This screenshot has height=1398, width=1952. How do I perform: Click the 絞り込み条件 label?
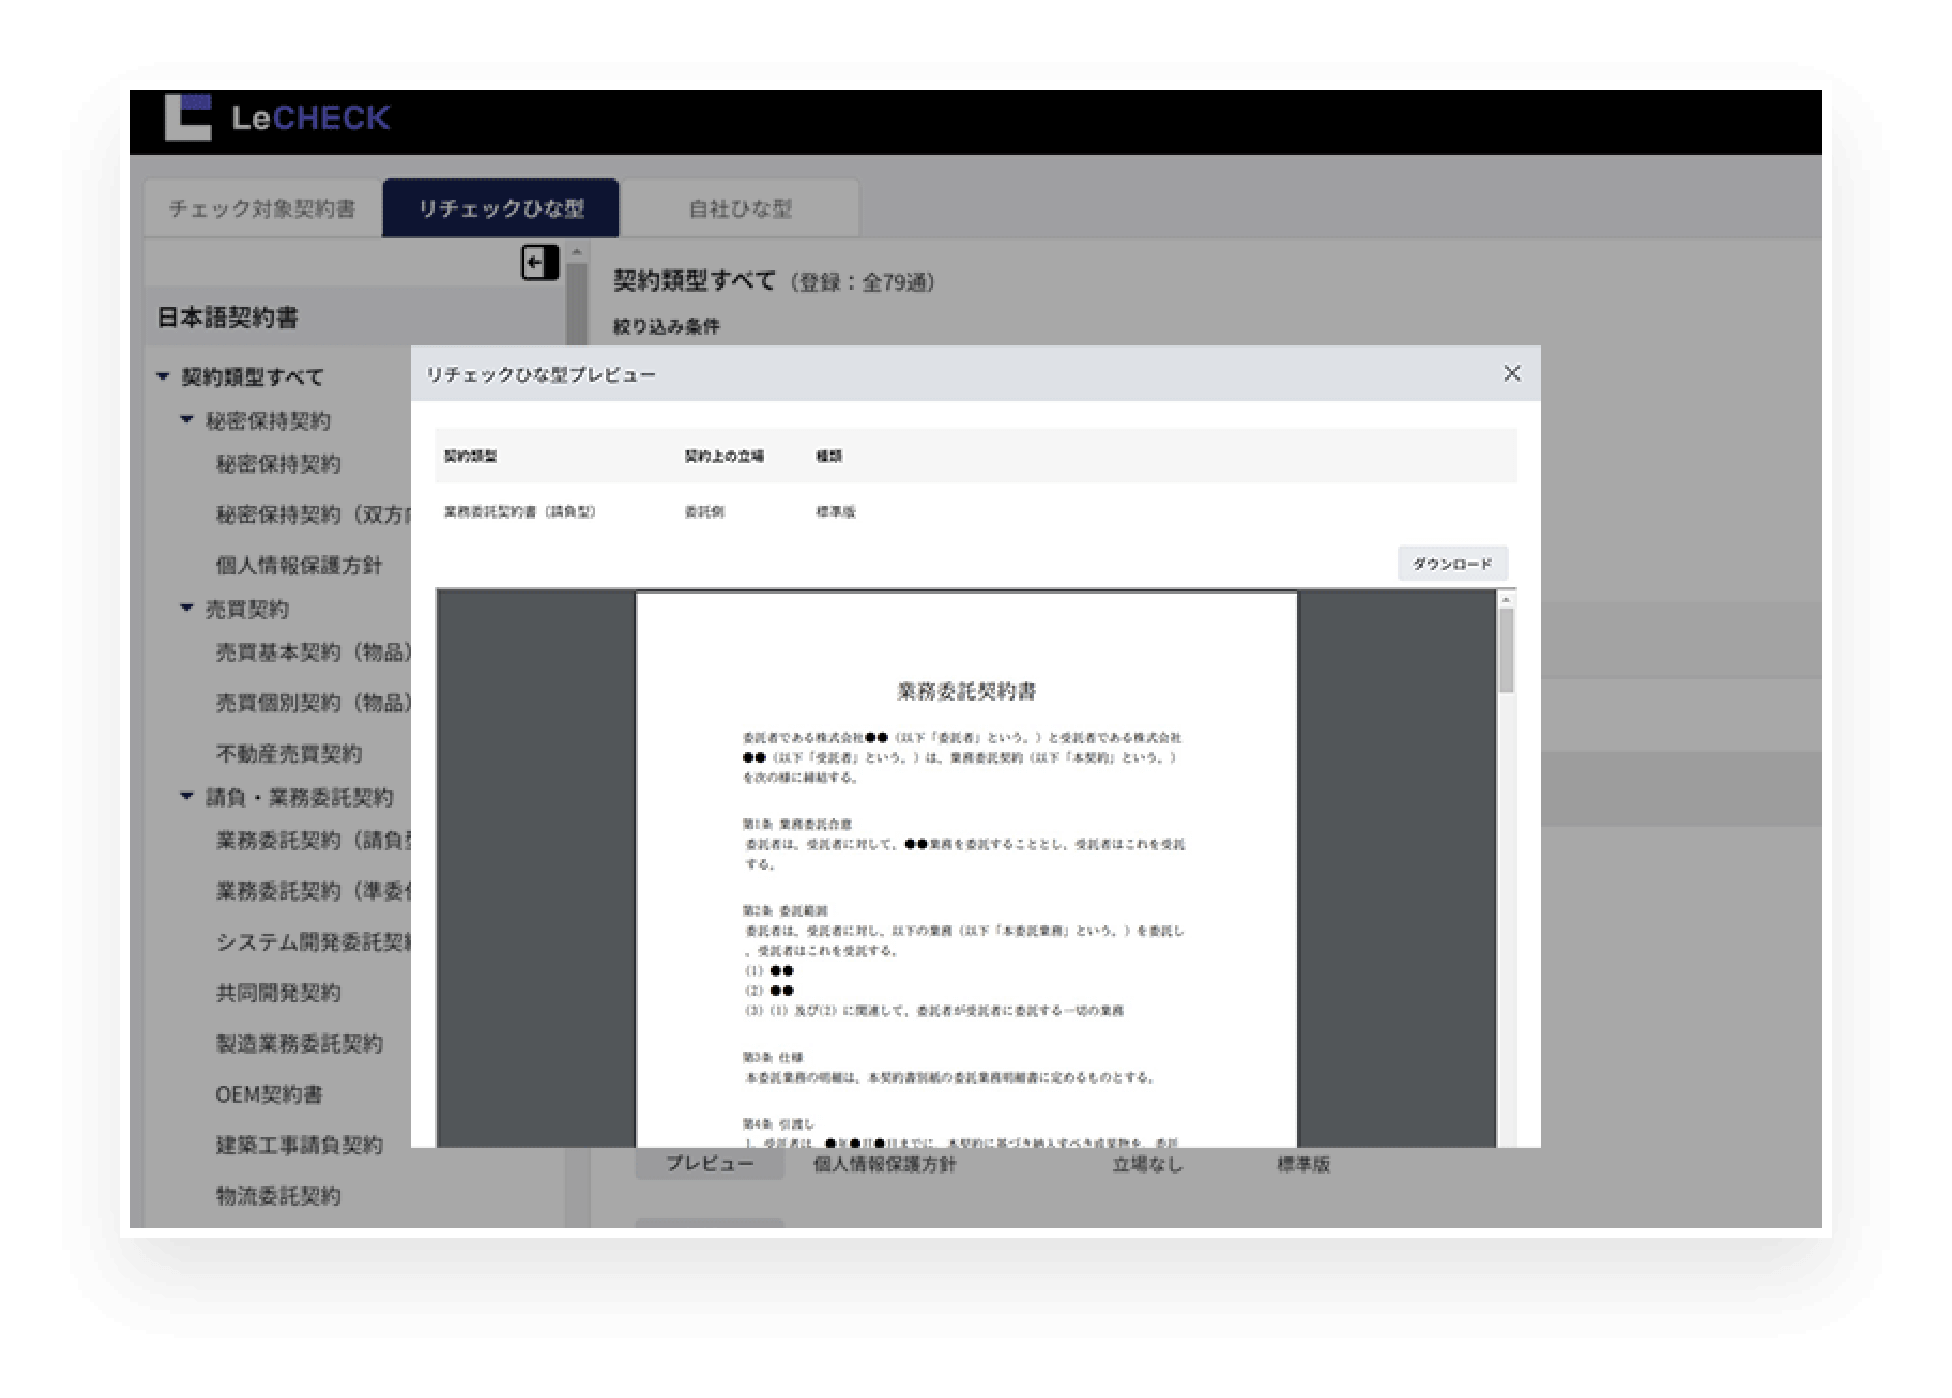[x=666, y=326]
